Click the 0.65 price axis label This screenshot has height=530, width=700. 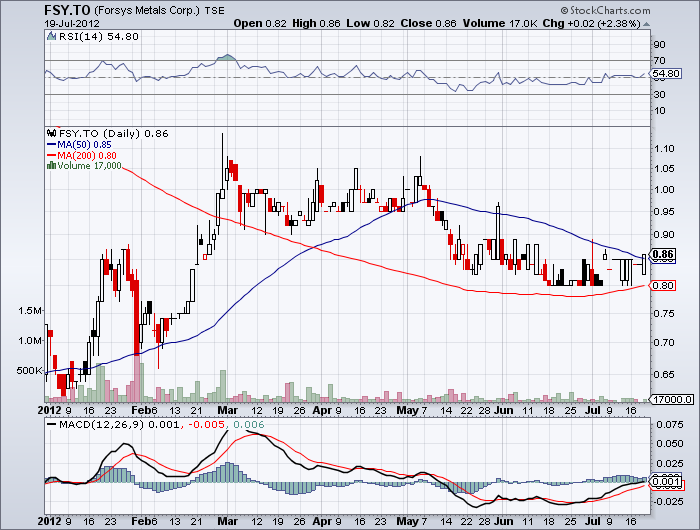pos(664,375)
